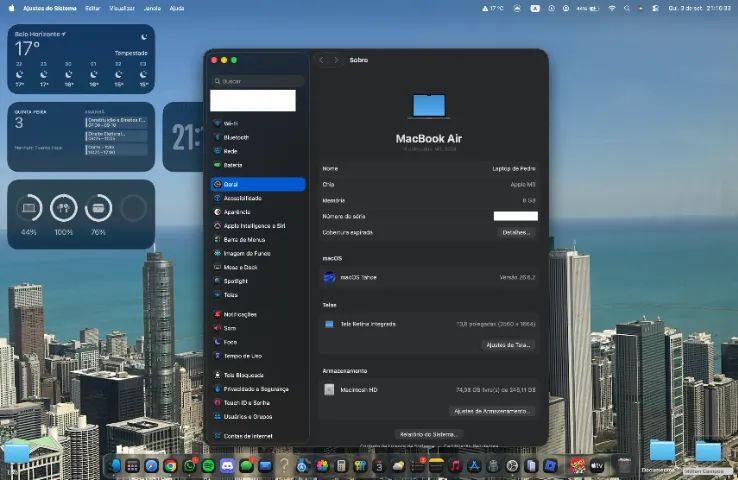This screenshot has width=738, height=480.
Task: Open the Visualizar menu
Action: (122, 8)
